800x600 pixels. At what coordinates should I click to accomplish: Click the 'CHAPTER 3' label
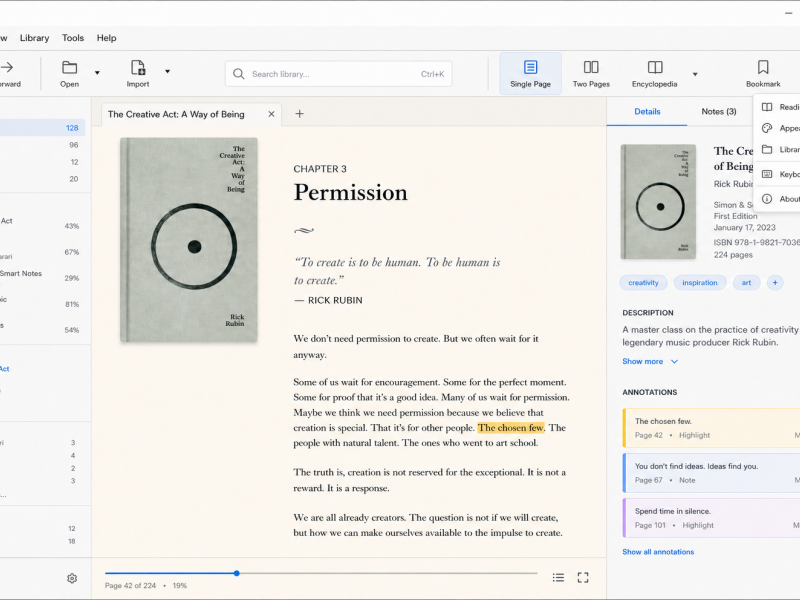click(x=320, y=169)
